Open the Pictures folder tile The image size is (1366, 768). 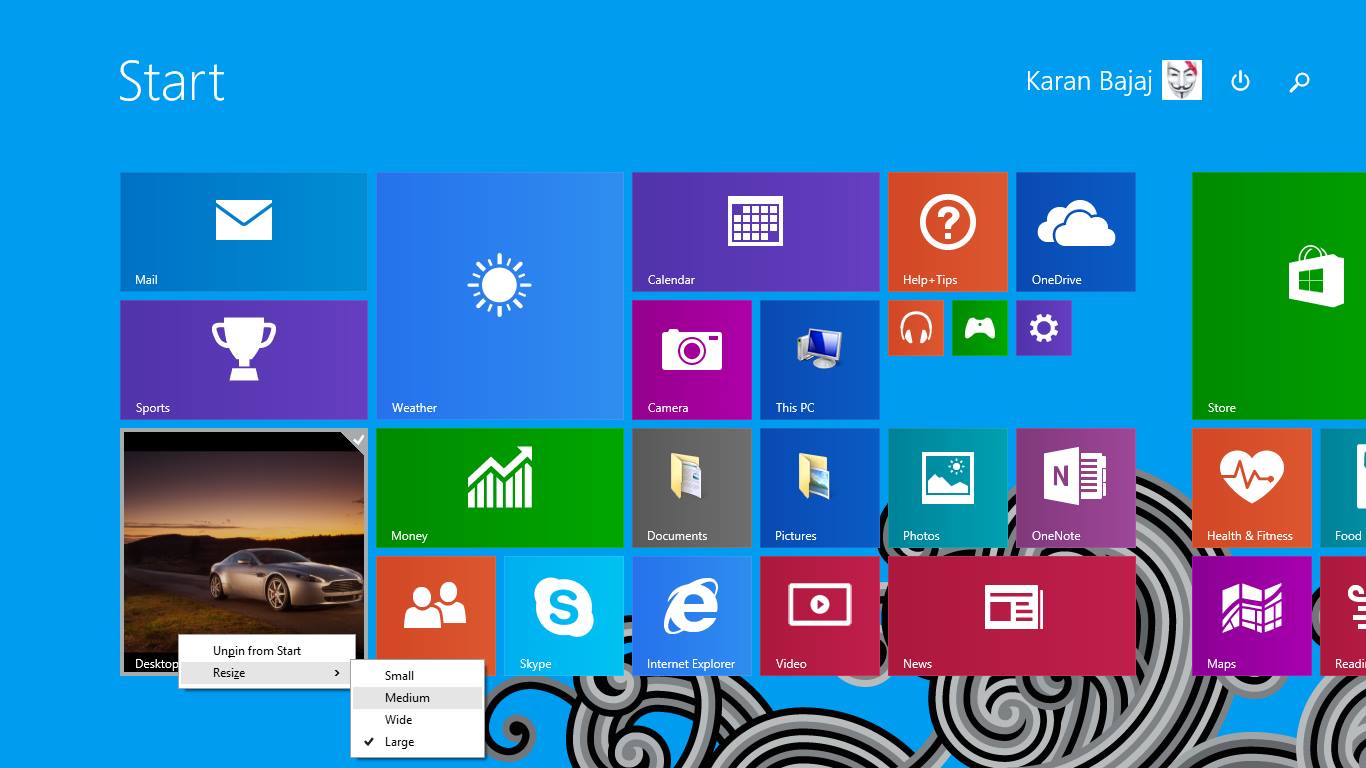820,488
